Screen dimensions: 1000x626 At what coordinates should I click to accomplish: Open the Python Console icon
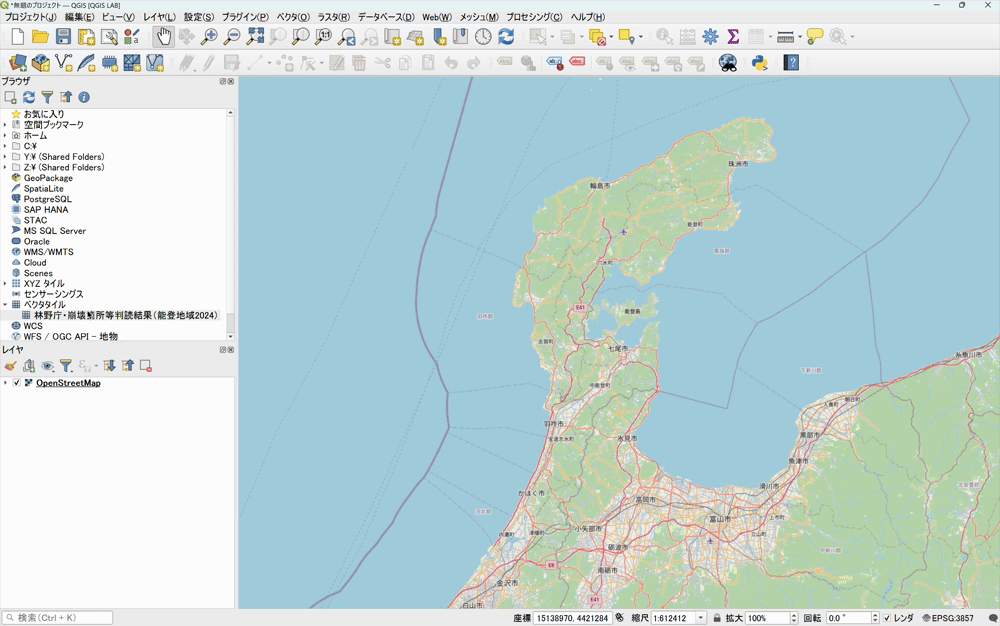point(760,62)
